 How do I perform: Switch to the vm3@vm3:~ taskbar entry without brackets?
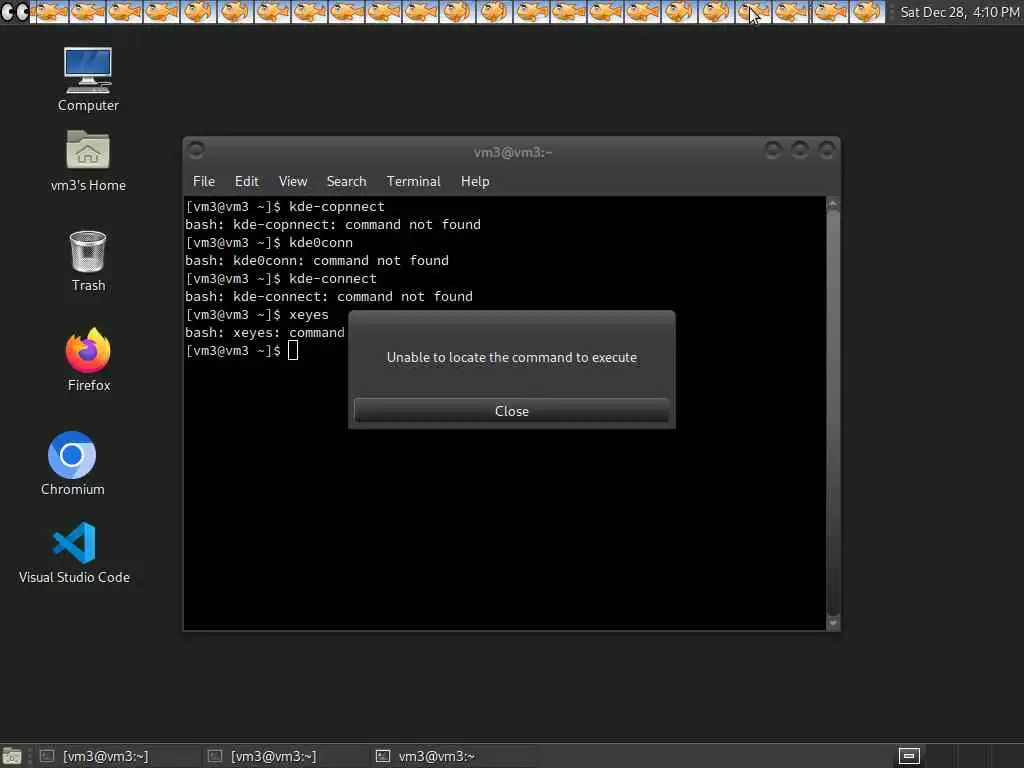455,756
